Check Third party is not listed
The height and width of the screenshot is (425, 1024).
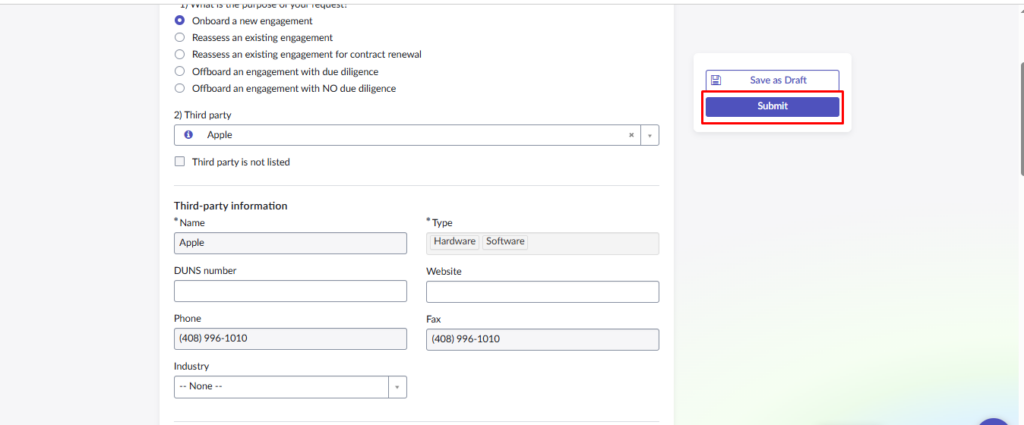pos(180,162)
